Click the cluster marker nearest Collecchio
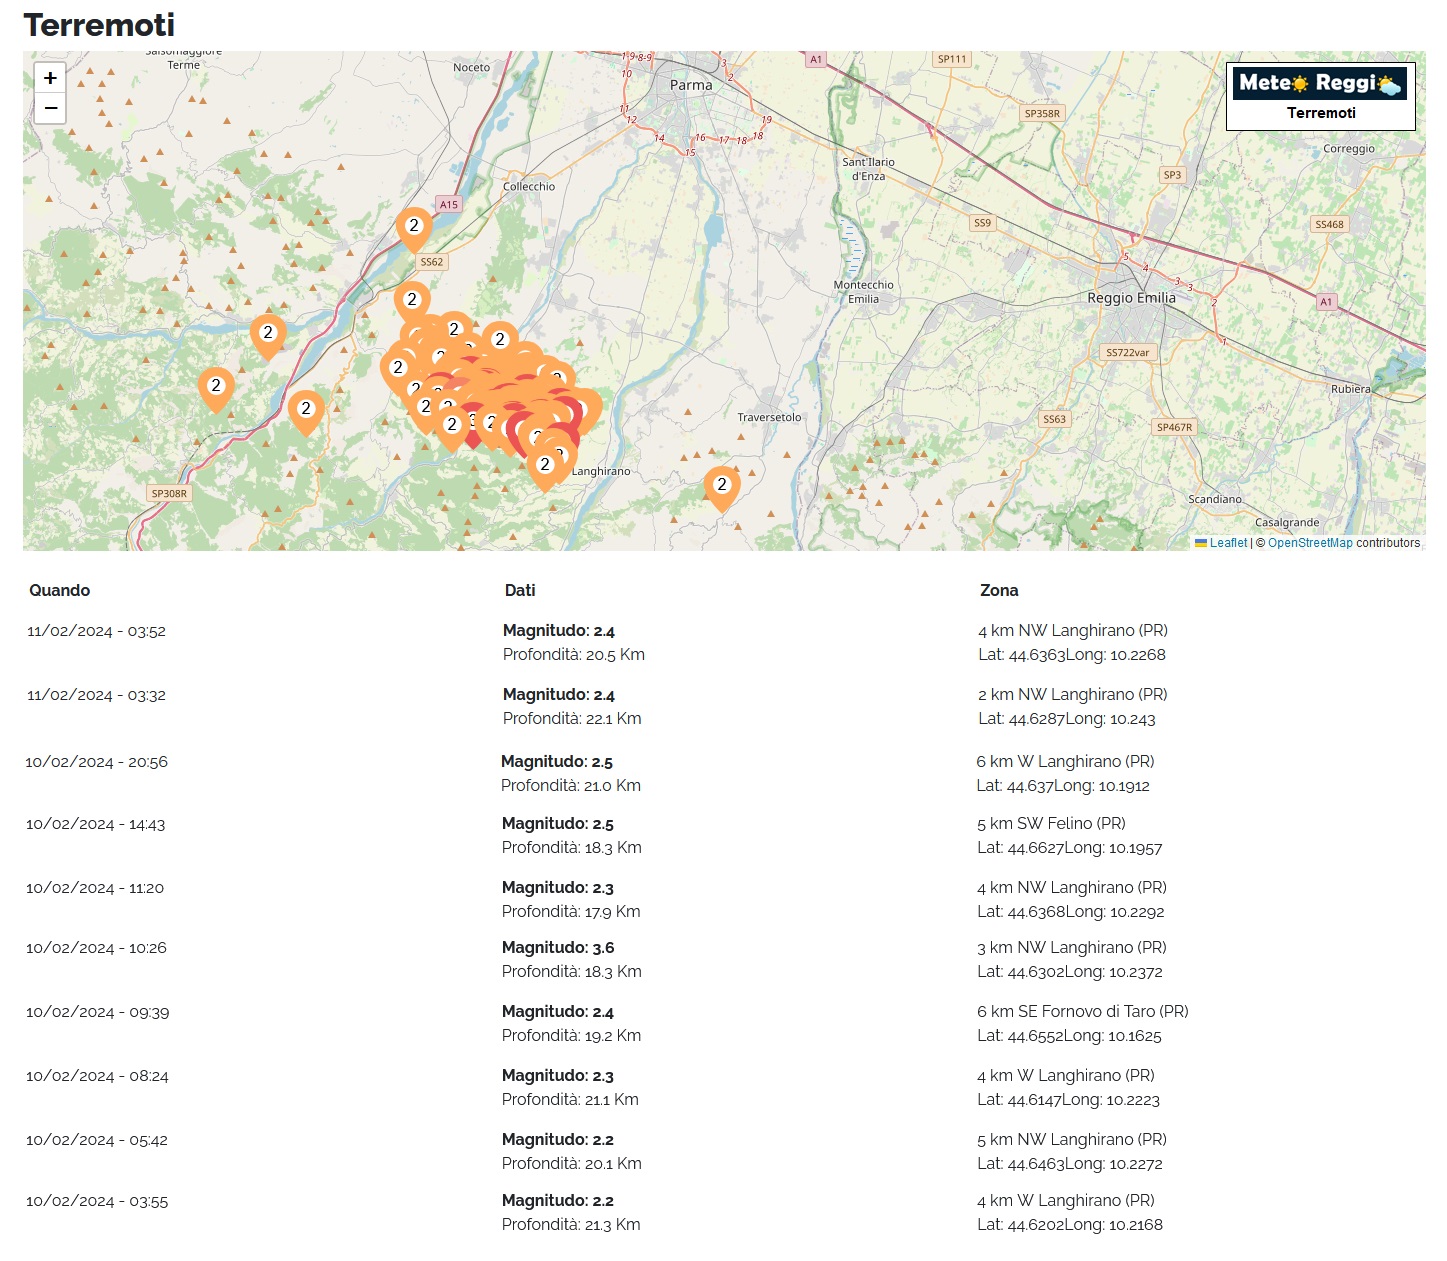The width and height of the screenshot is (1447, 1261). click(x=414, y=227)
